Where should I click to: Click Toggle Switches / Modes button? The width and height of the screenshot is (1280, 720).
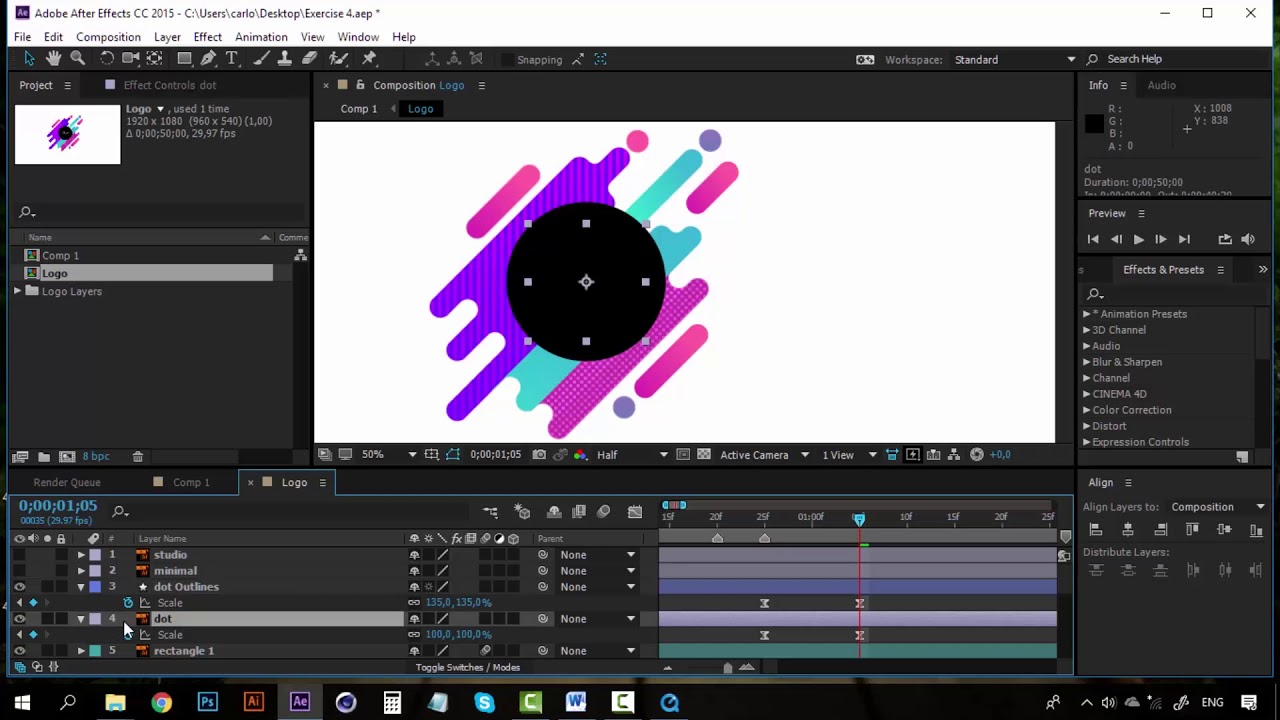point(468,667)
